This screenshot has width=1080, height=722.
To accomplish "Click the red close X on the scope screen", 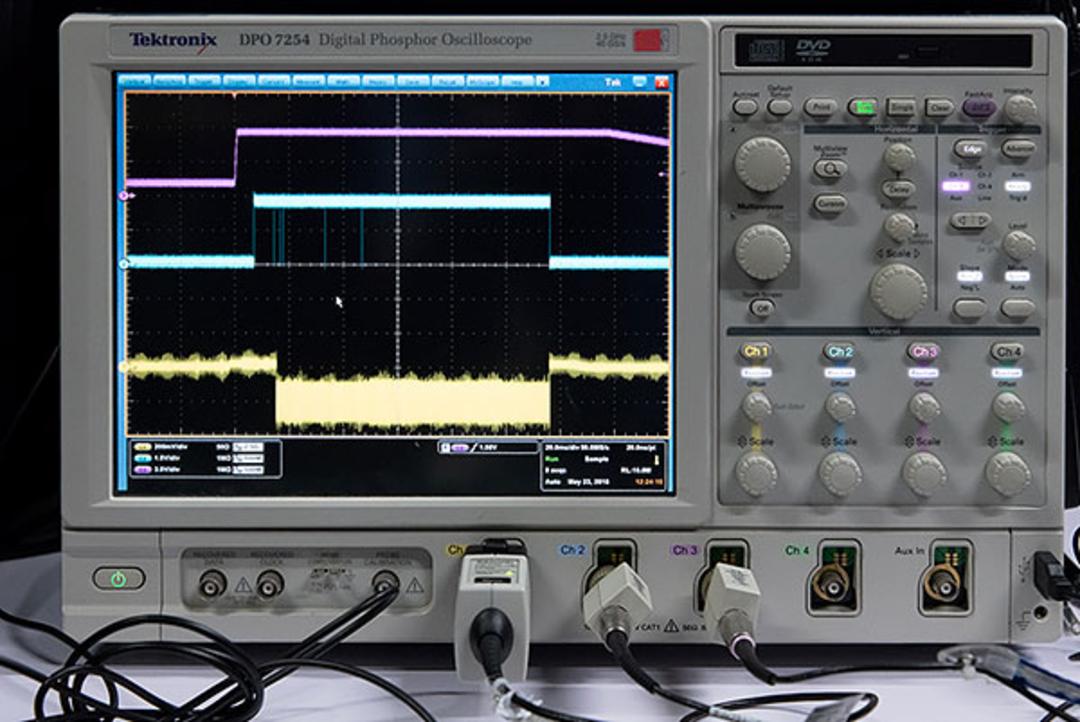I will (661, 83).
